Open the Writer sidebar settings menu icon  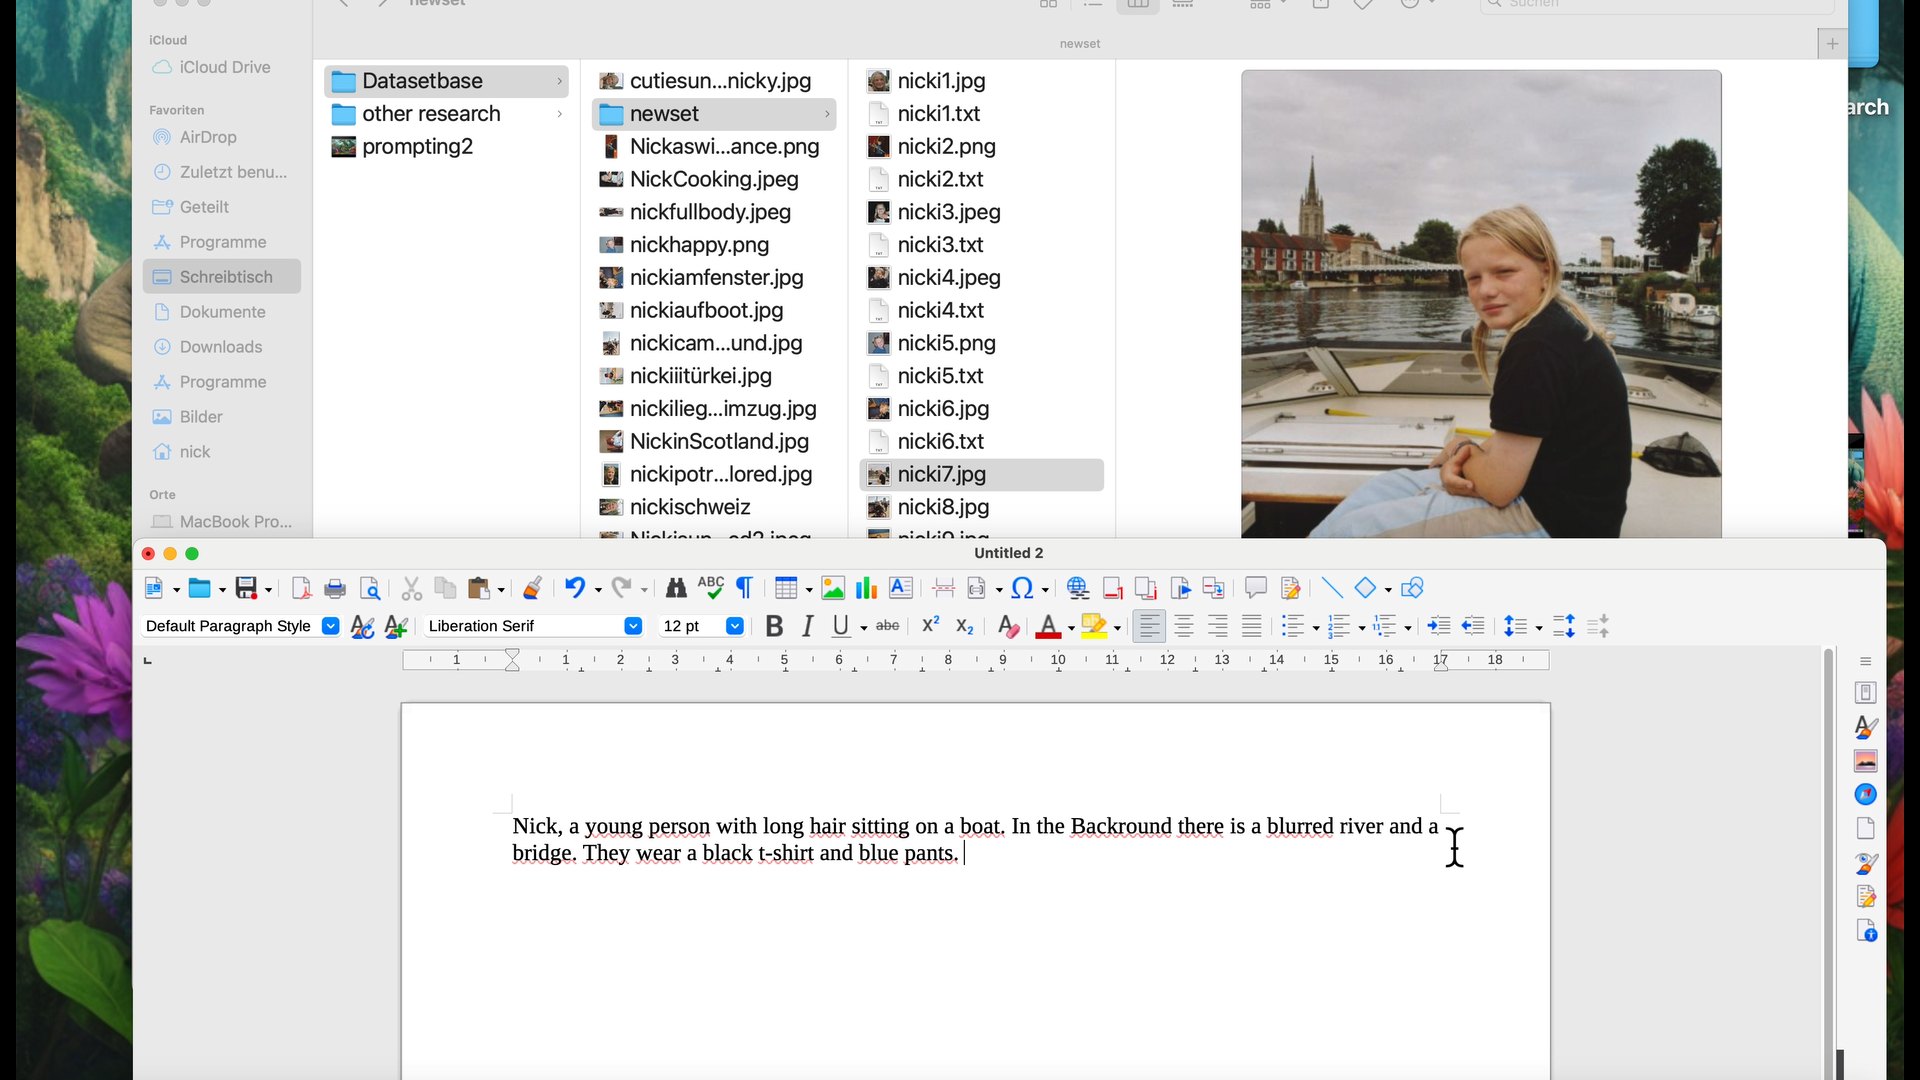point(1866,661)
